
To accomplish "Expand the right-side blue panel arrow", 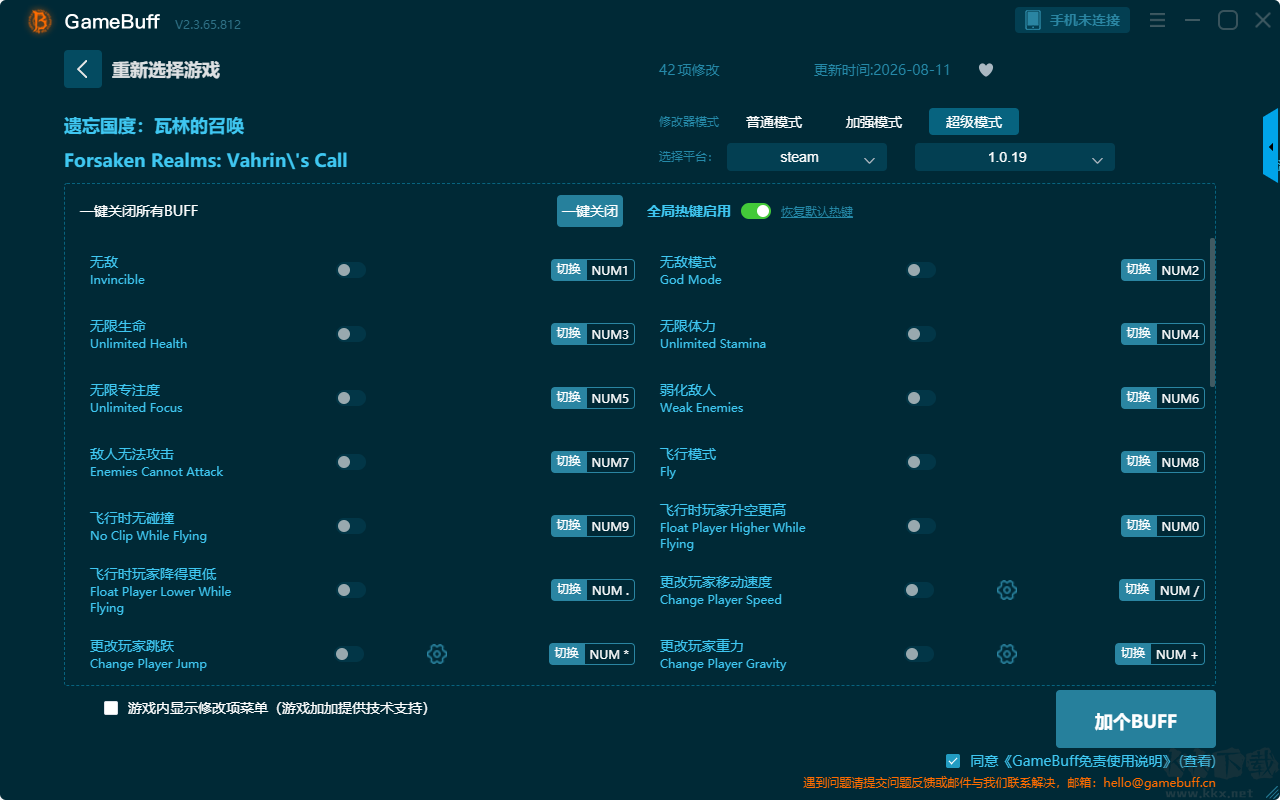I will 1271,146.
